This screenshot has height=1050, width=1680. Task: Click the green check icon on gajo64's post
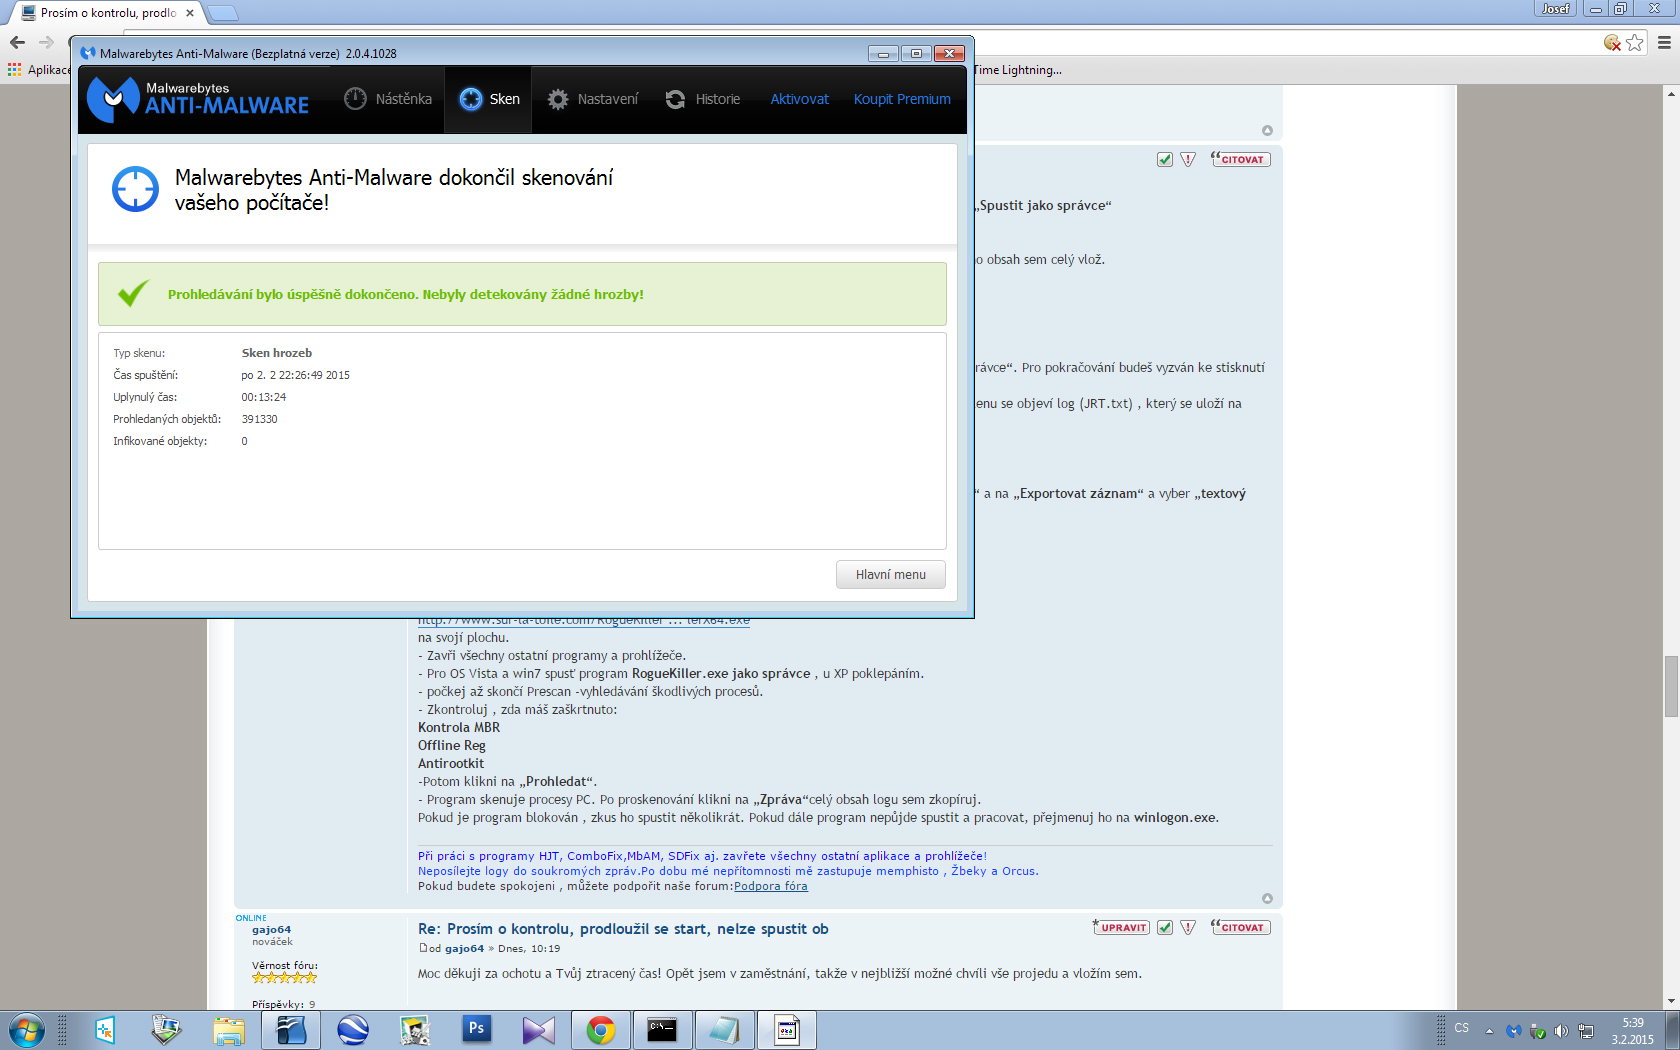1165,927
